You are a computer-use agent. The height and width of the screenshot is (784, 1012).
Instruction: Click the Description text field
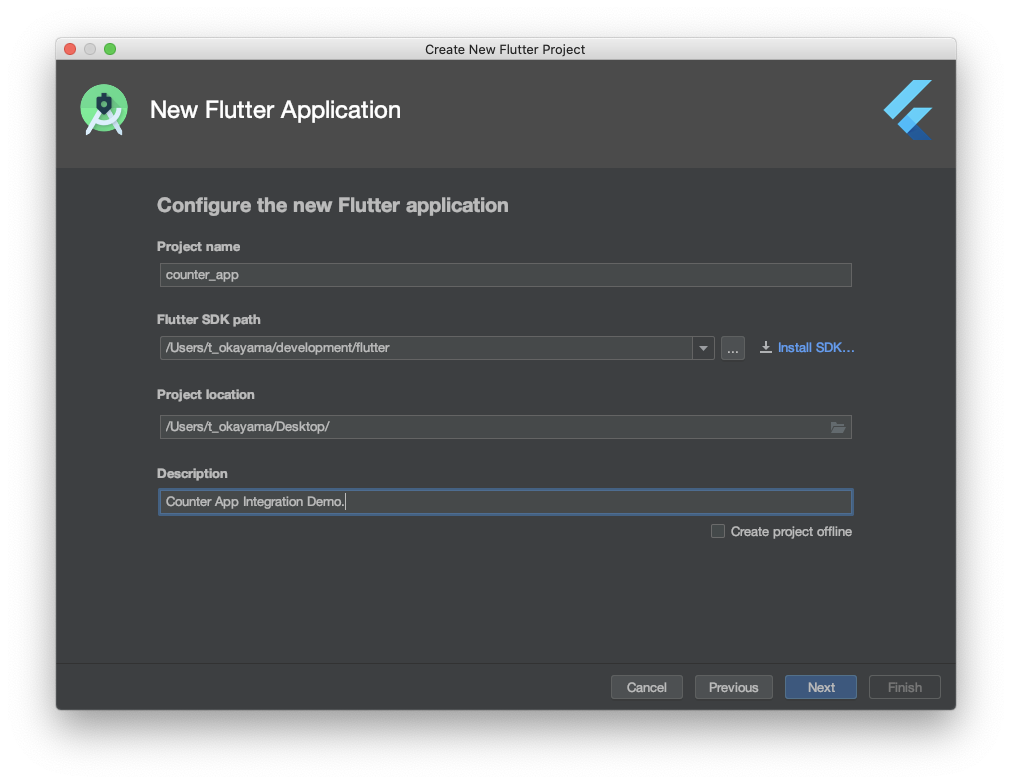pos(505,502)
